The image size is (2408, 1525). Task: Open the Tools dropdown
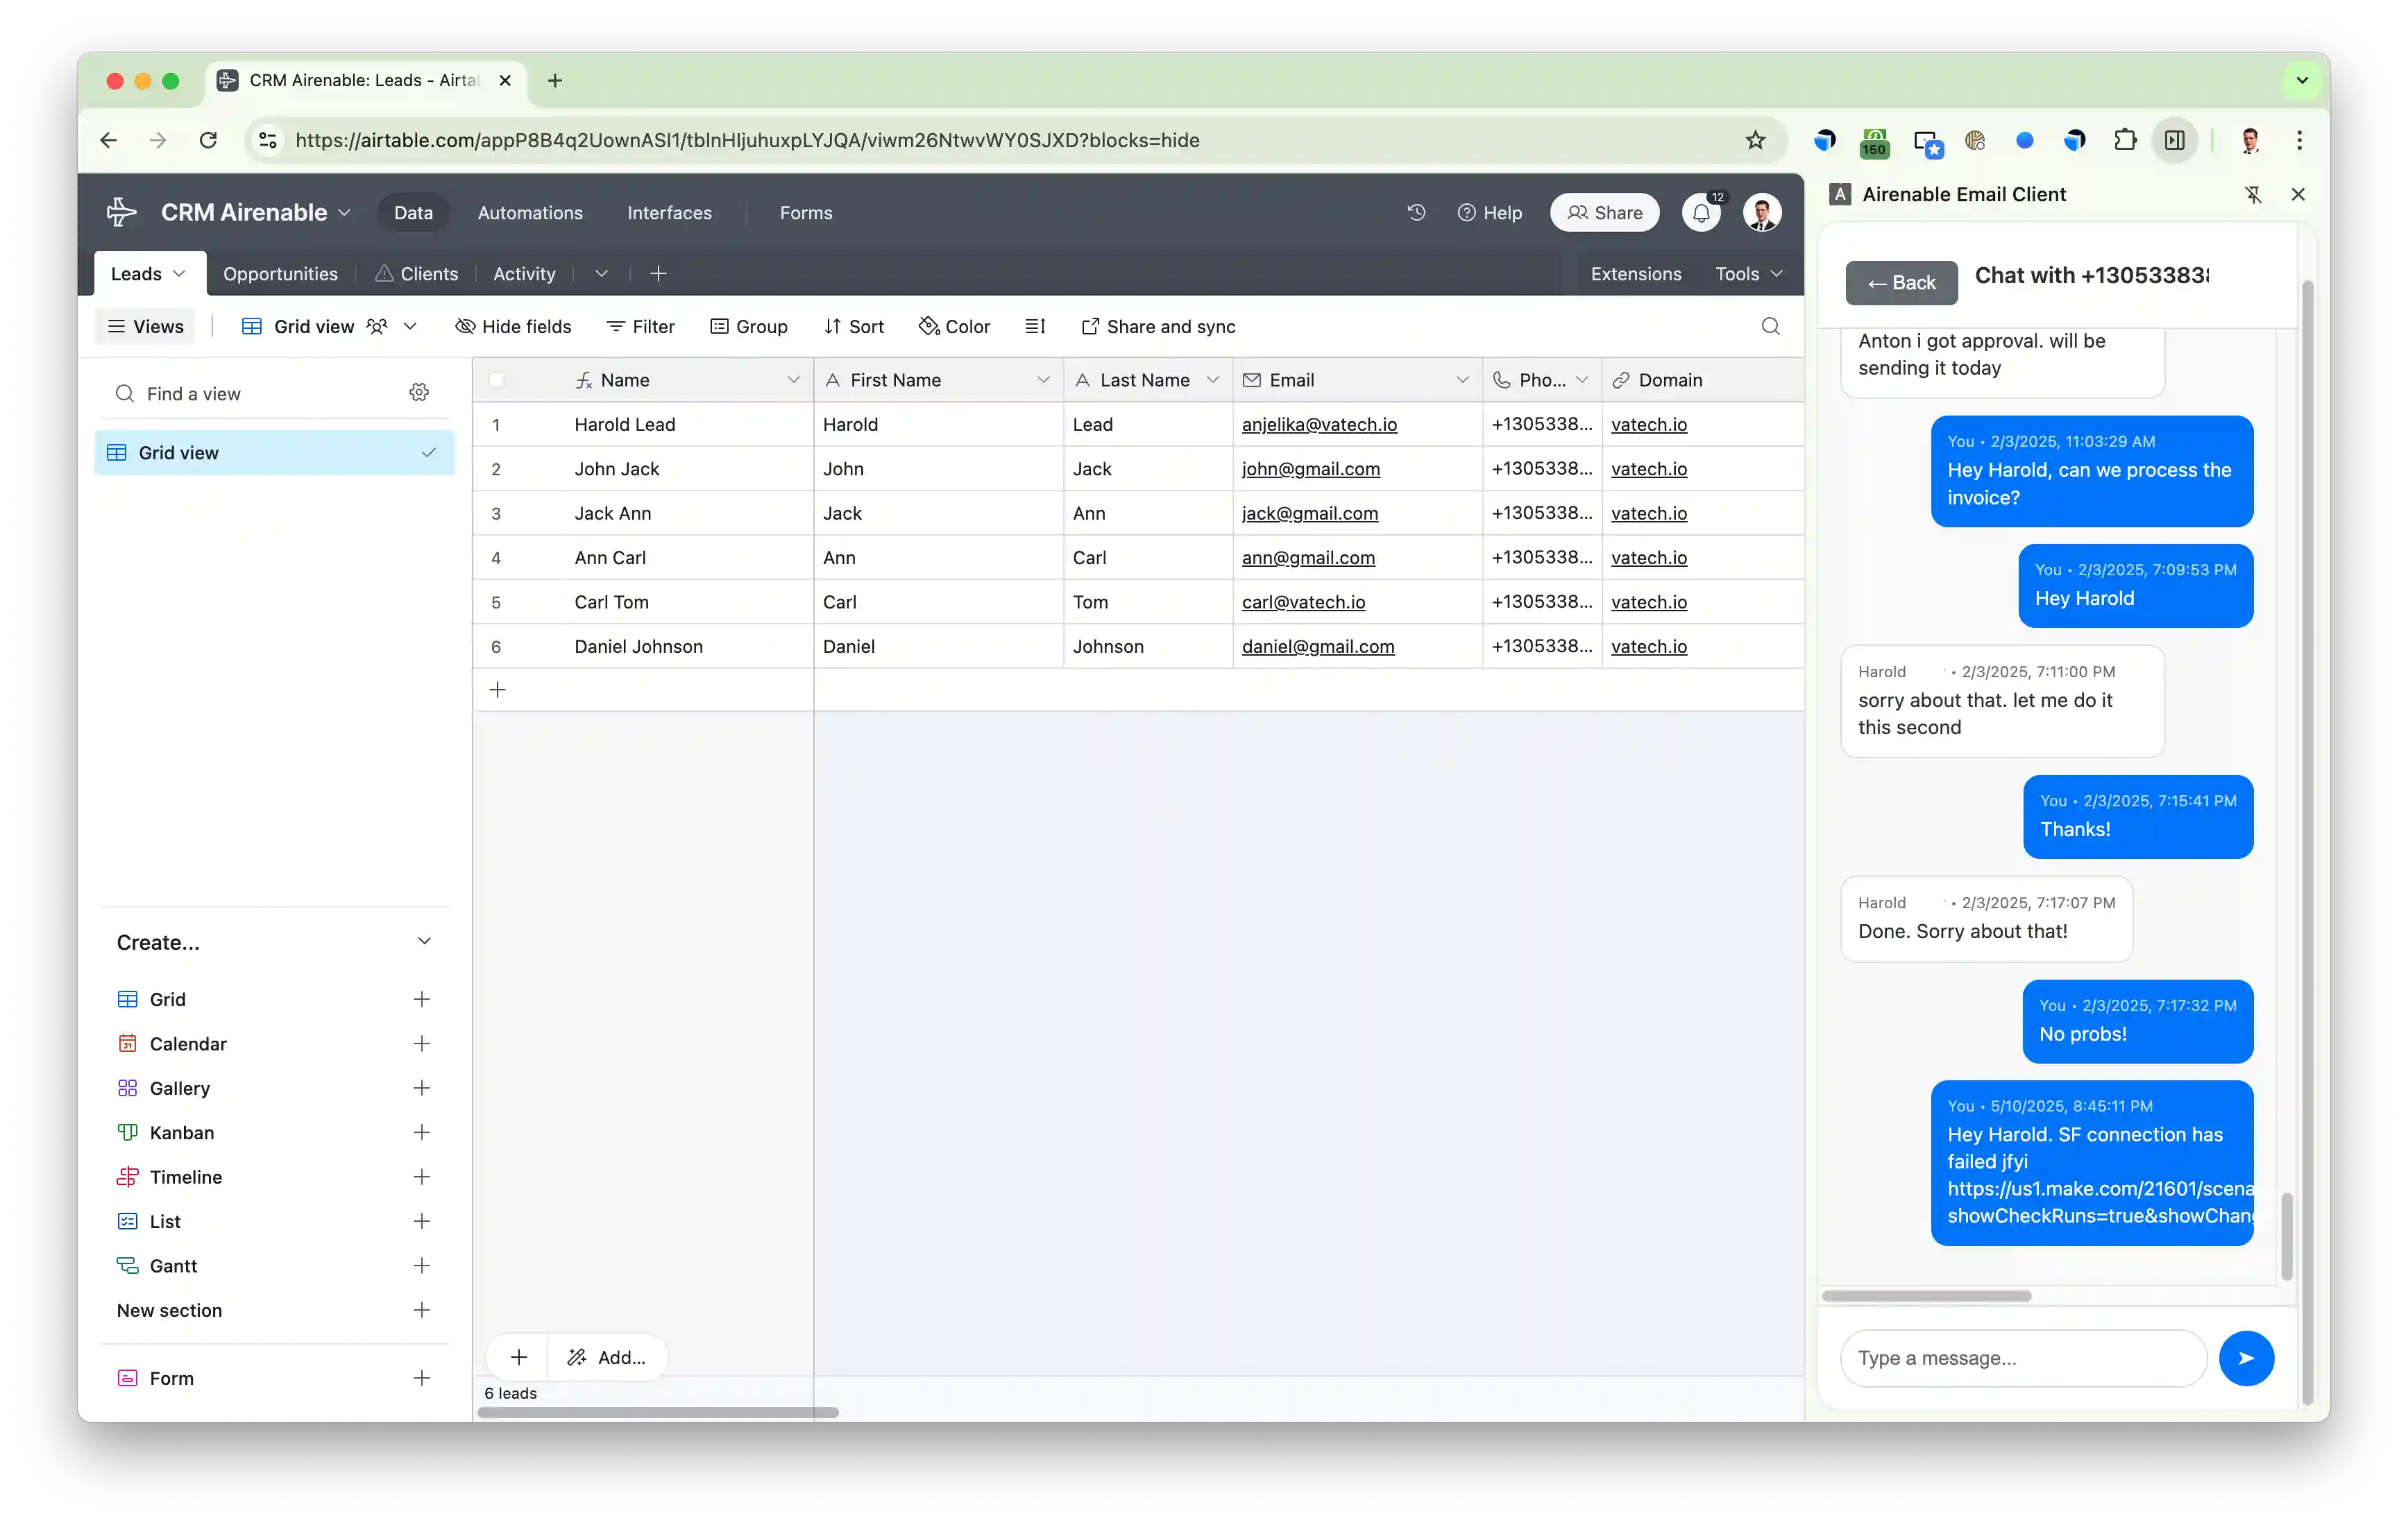(1746, 273)
